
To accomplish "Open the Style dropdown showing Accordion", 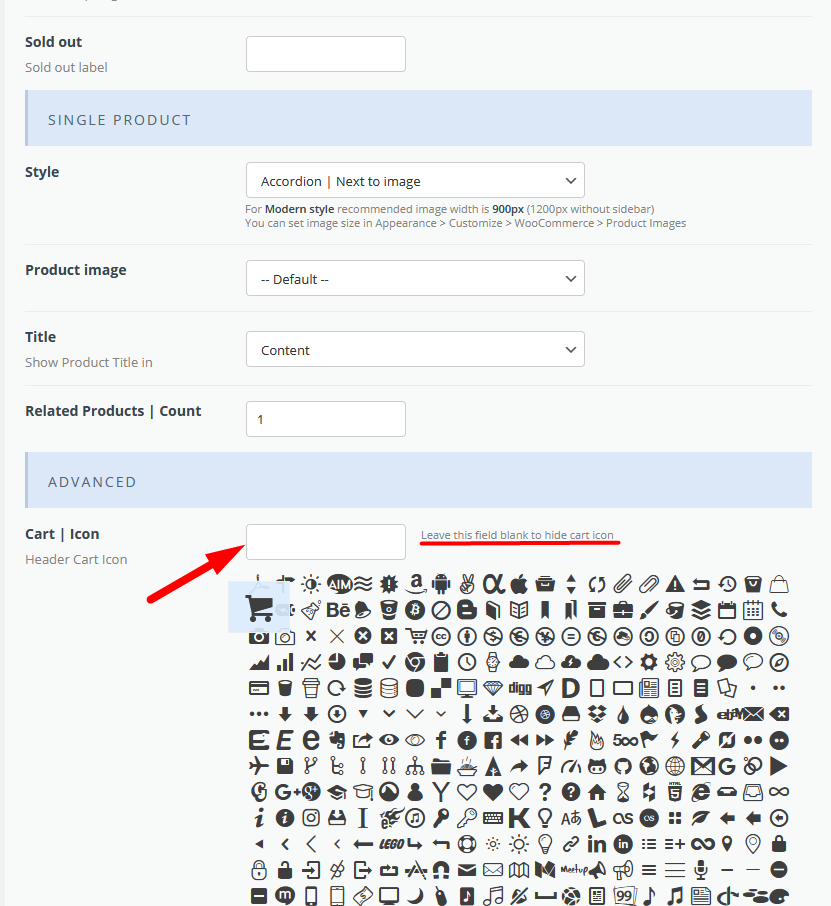I will pos(415,180).
